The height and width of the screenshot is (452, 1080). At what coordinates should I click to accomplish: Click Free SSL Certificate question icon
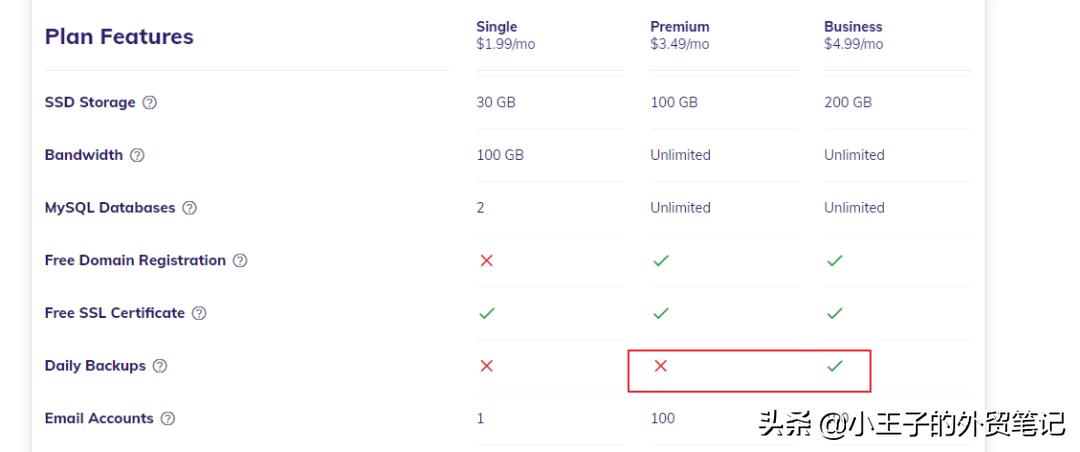coord(199,314)
